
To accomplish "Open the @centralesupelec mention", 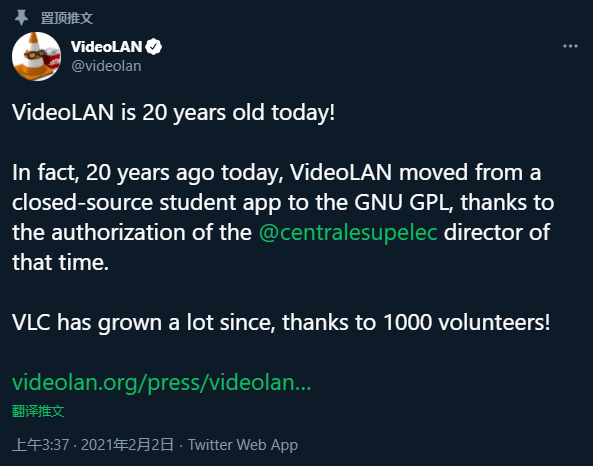I will pyautogui.click(x=348, y=232).
